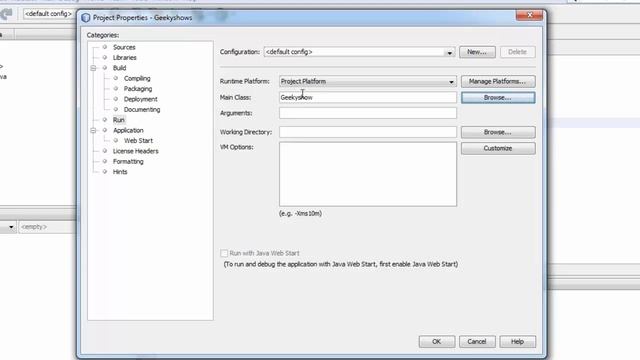640x360 pixels.
Task: Select the Application category
Action: pyautogui.click(x=128, y=130)
